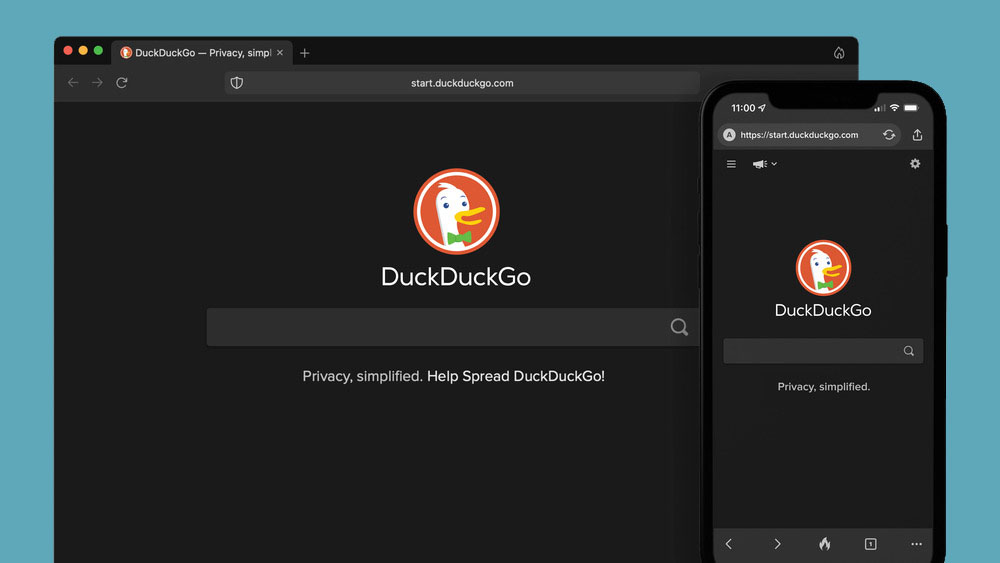Tap the phone search field
Image resolution: width=1000 pixels, height=563 pixels.
point(823,351)
